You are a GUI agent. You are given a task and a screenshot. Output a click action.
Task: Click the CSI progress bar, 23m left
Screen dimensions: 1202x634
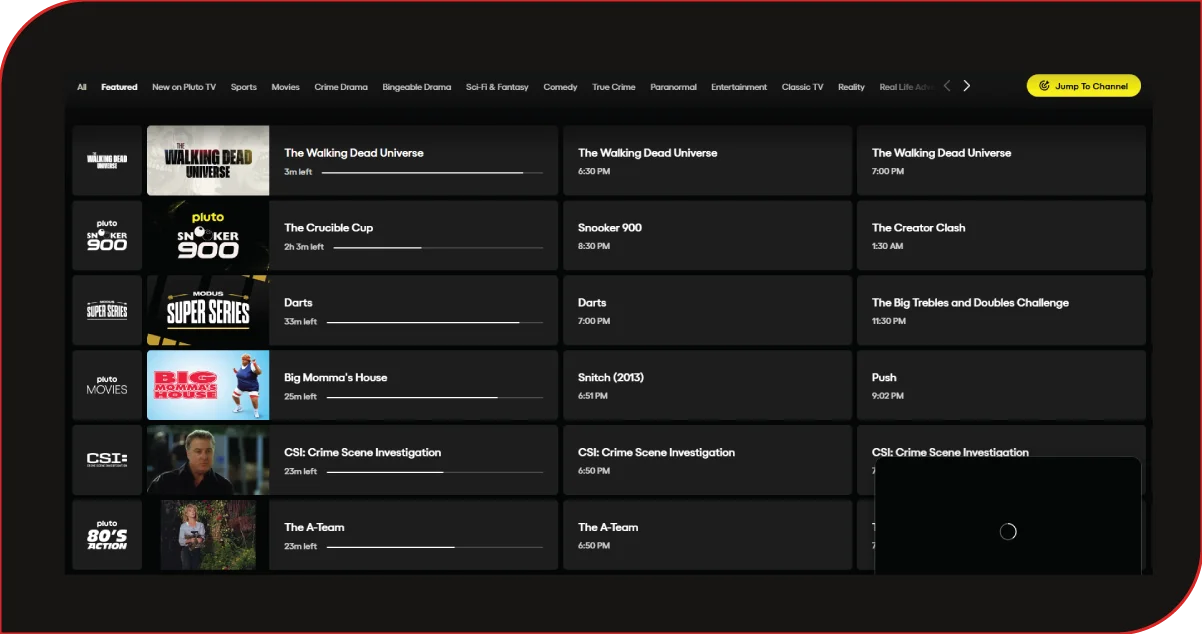pos(435,472)
